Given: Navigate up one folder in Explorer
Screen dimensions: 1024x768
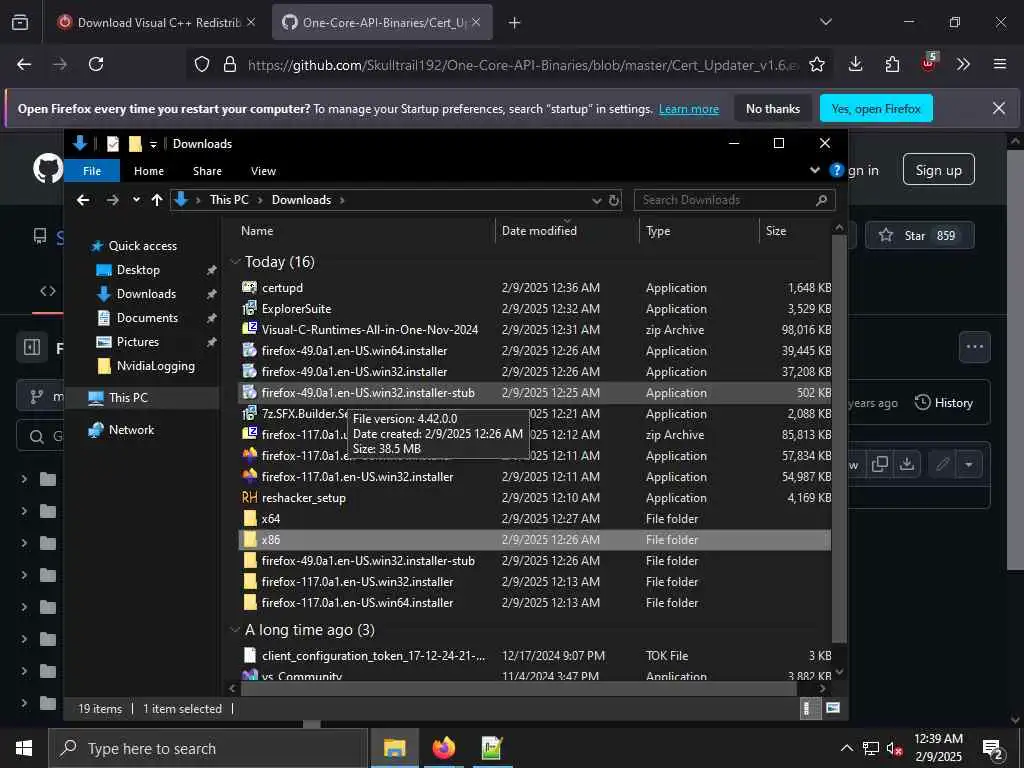Looking at the screenshot, I should tap(157, 200).
